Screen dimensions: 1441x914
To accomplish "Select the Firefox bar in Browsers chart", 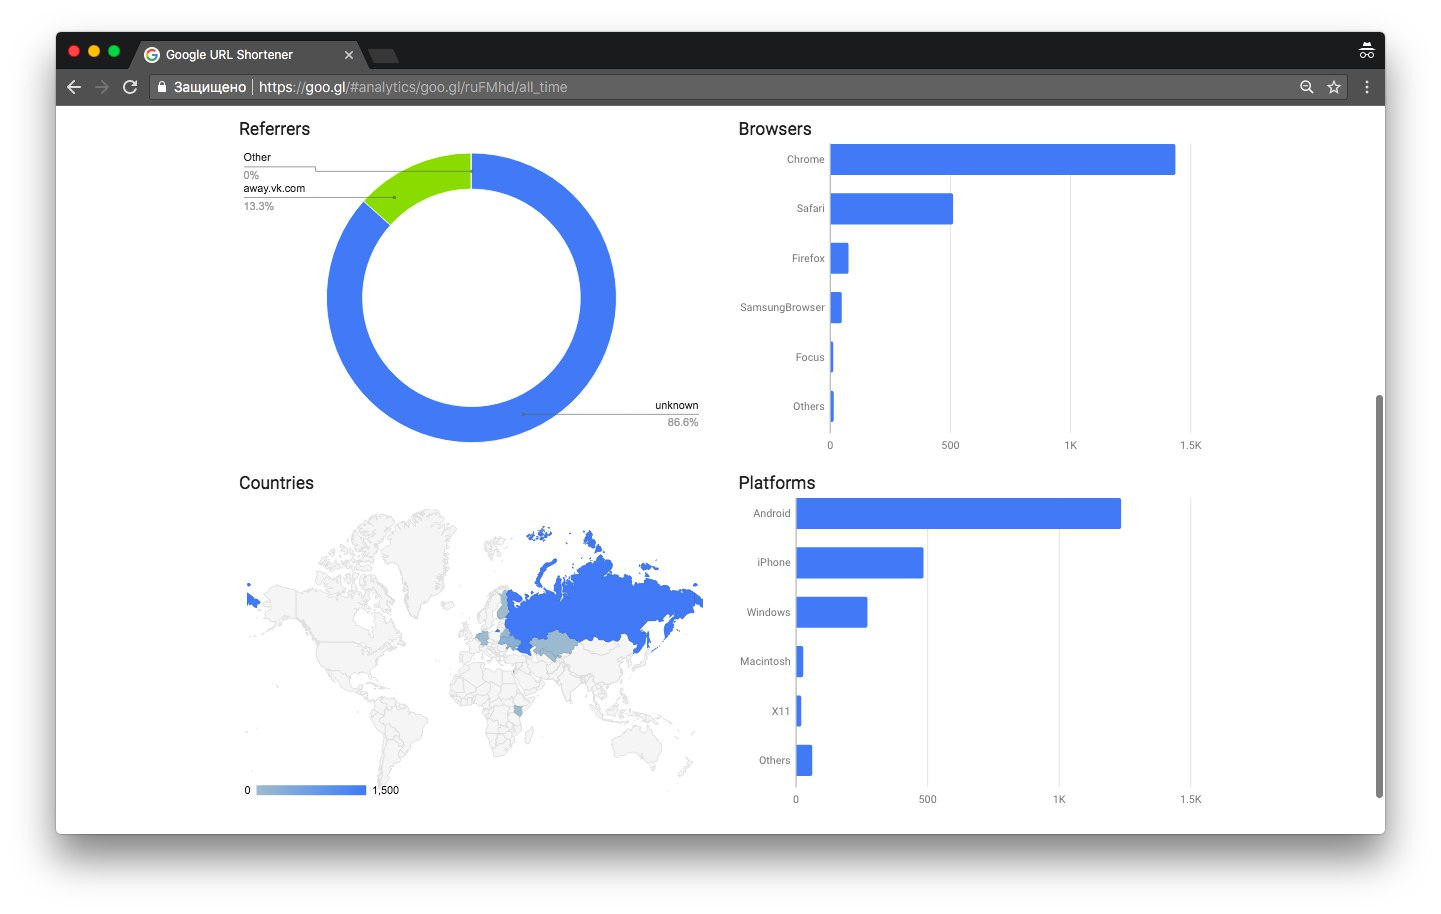I will point(840,258).
